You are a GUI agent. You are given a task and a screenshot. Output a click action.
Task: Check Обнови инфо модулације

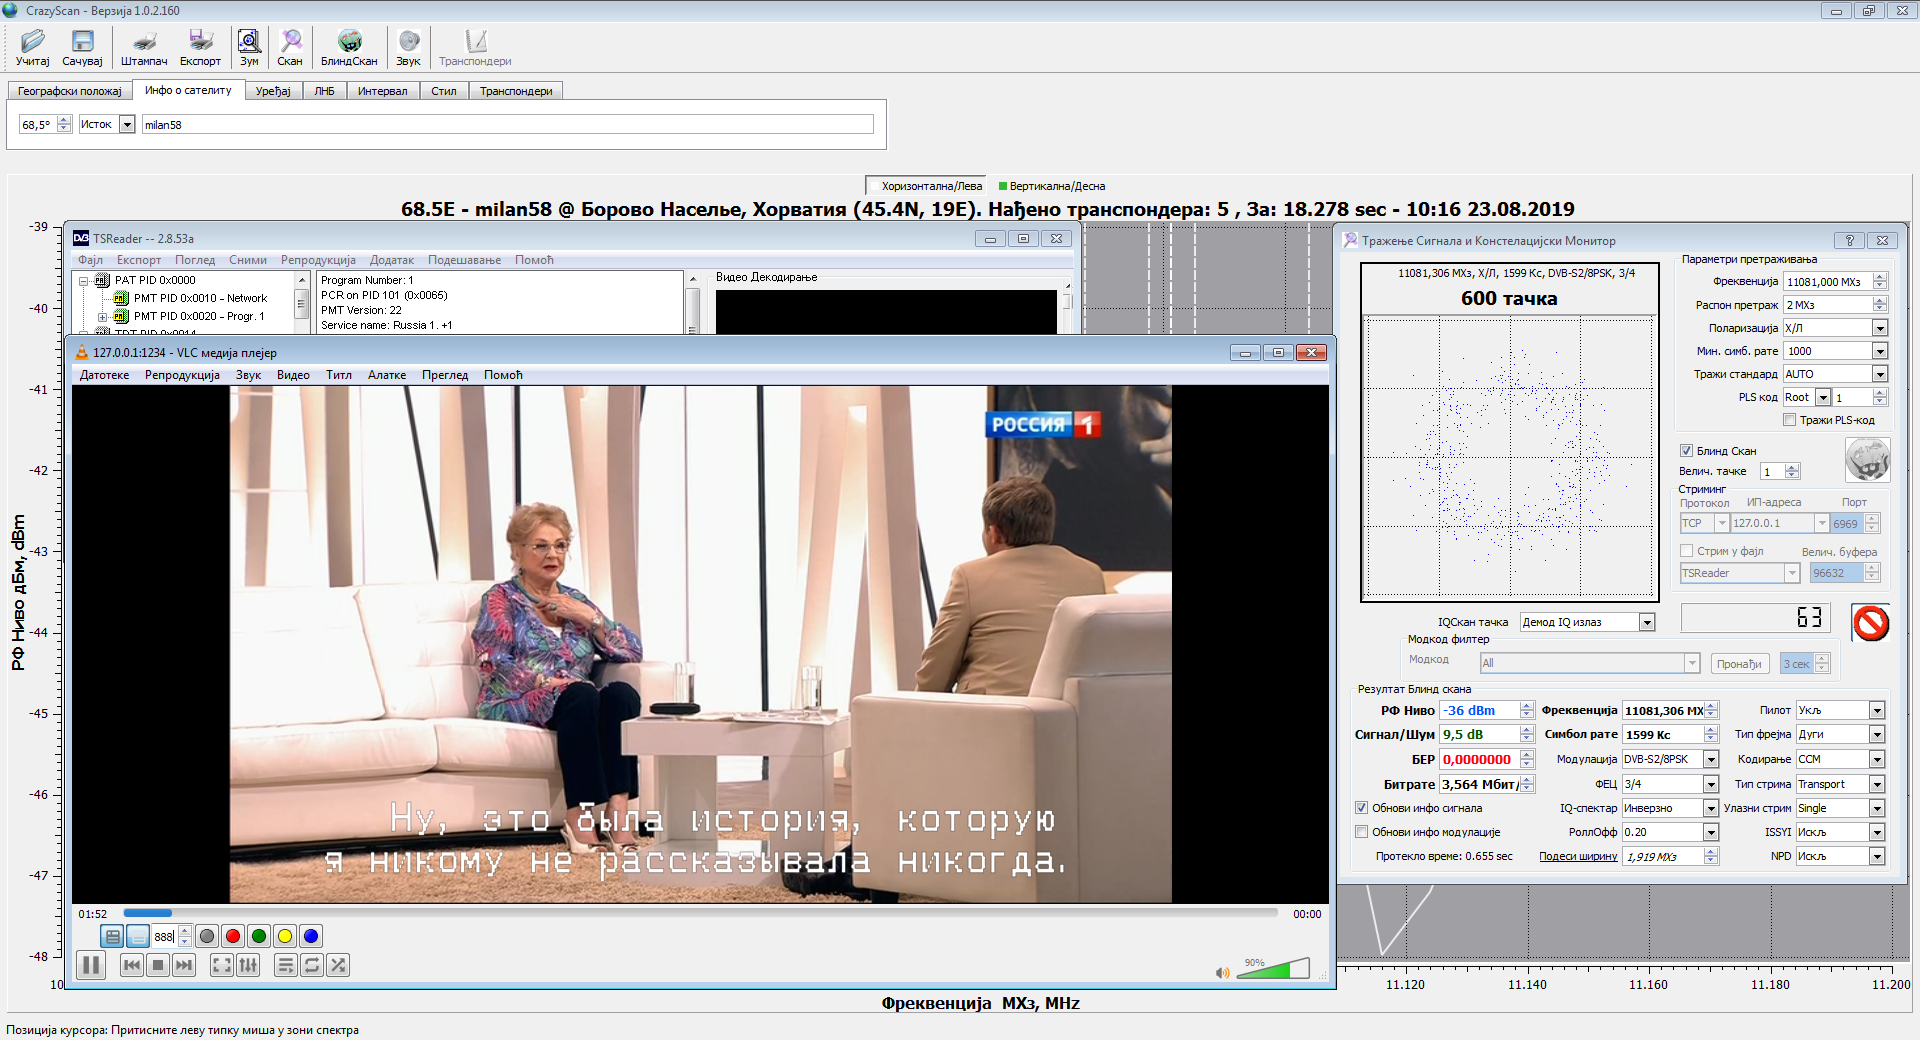coord(1361,832)
